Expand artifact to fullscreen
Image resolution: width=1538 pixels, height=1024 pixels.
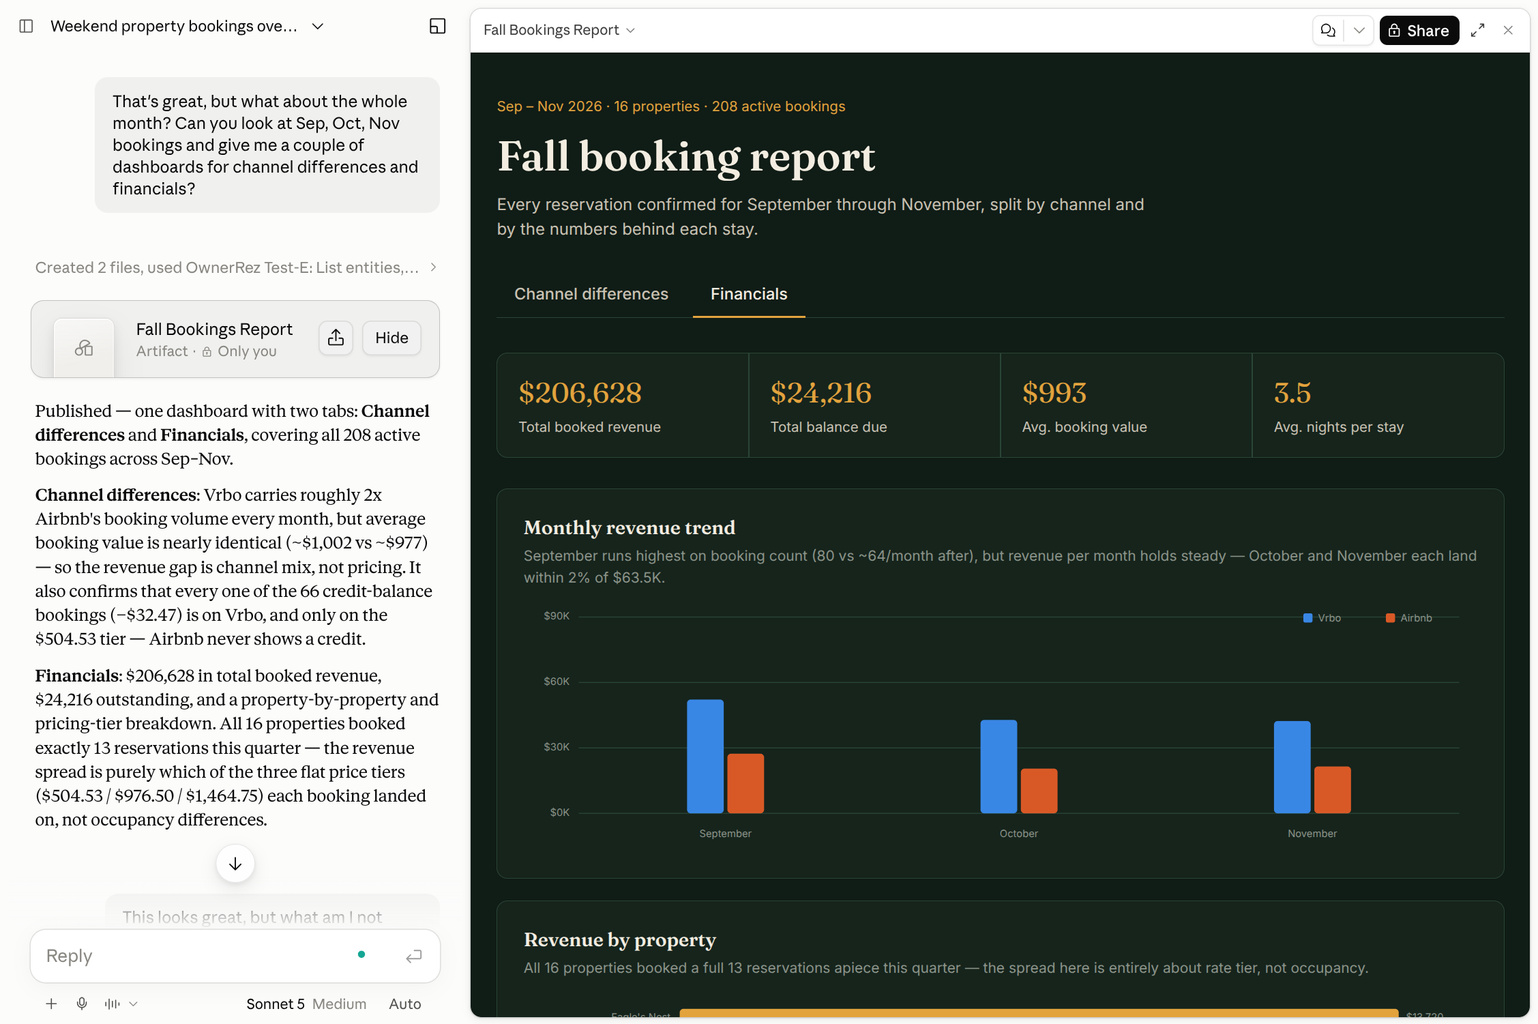[x=1477, y=30]
